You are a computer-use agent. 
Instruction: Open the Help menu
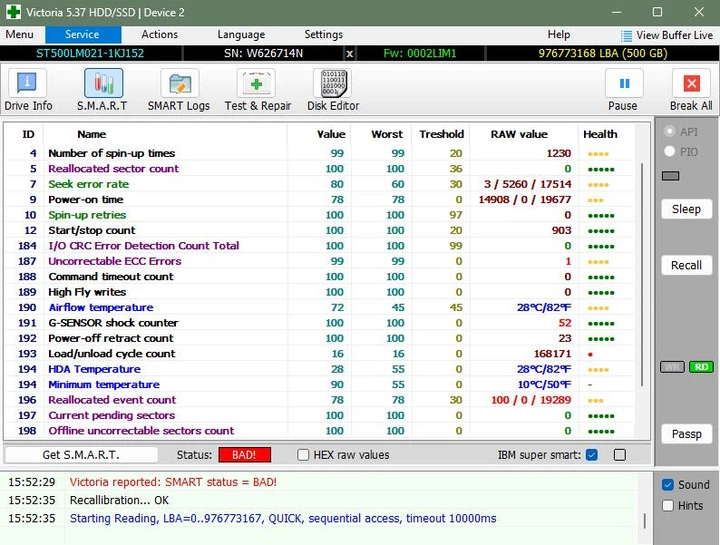[558, 34]
